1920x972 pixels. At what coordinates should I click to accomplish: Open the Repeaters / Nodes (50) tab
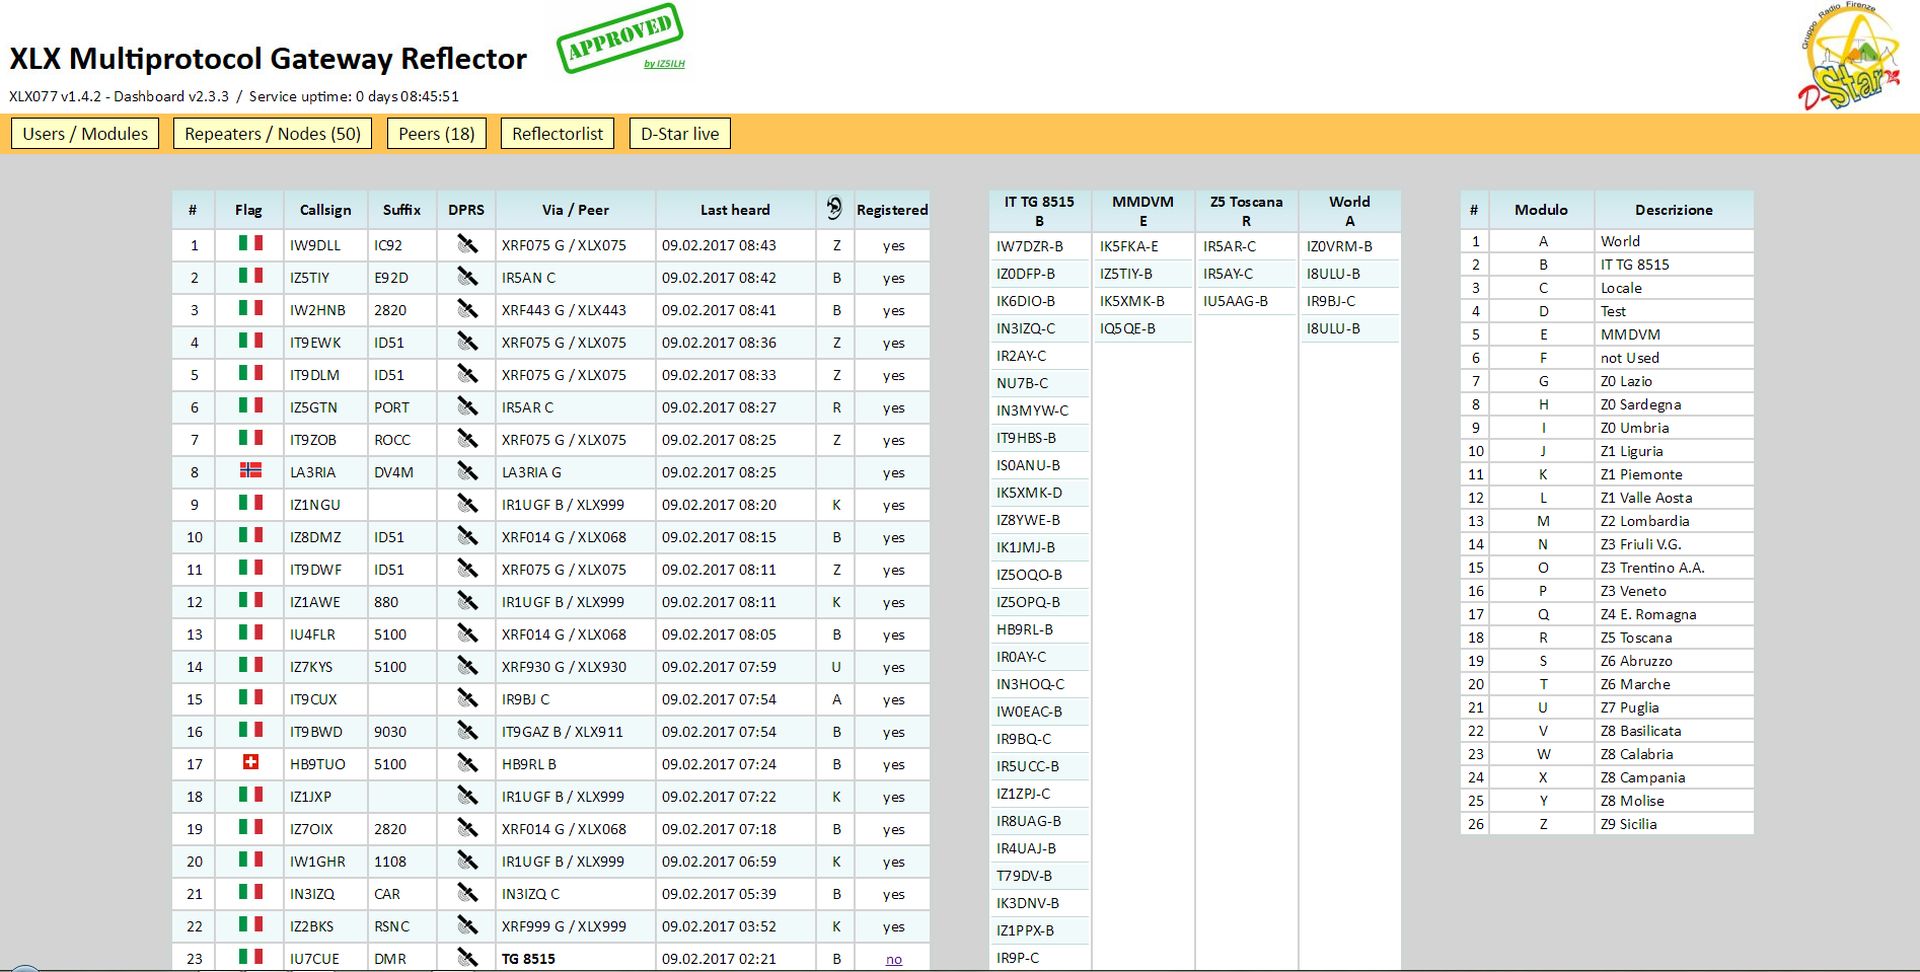tap(272, 134)
